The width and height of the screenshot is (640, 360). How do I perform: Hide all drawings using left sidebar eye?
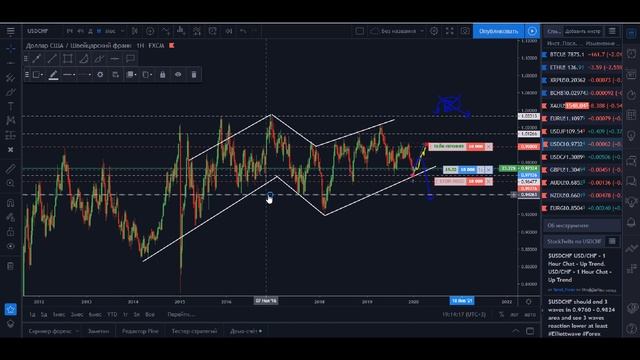[x=10, y=246]
